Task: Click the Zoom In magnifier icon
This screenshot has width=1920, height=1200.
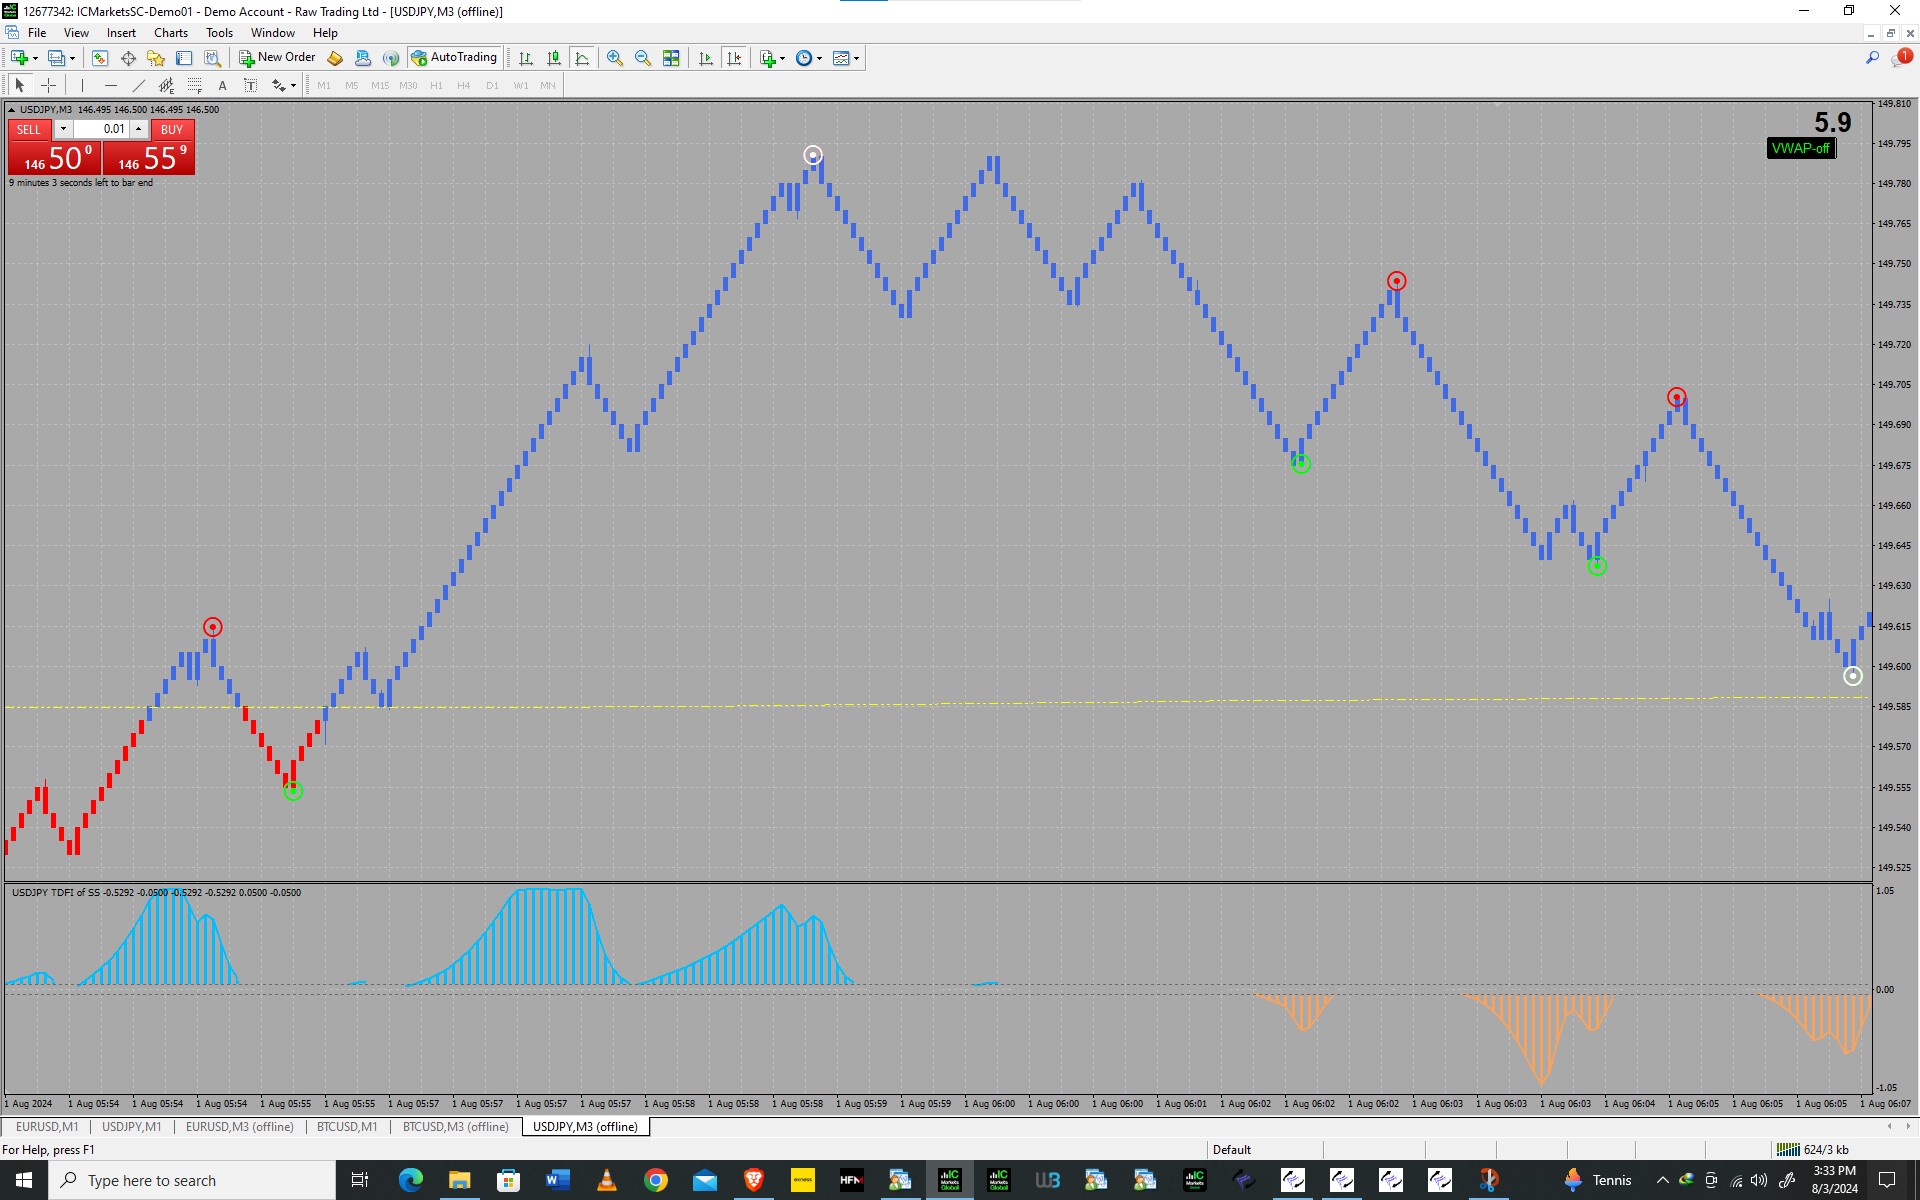Action: pos(615,58)
